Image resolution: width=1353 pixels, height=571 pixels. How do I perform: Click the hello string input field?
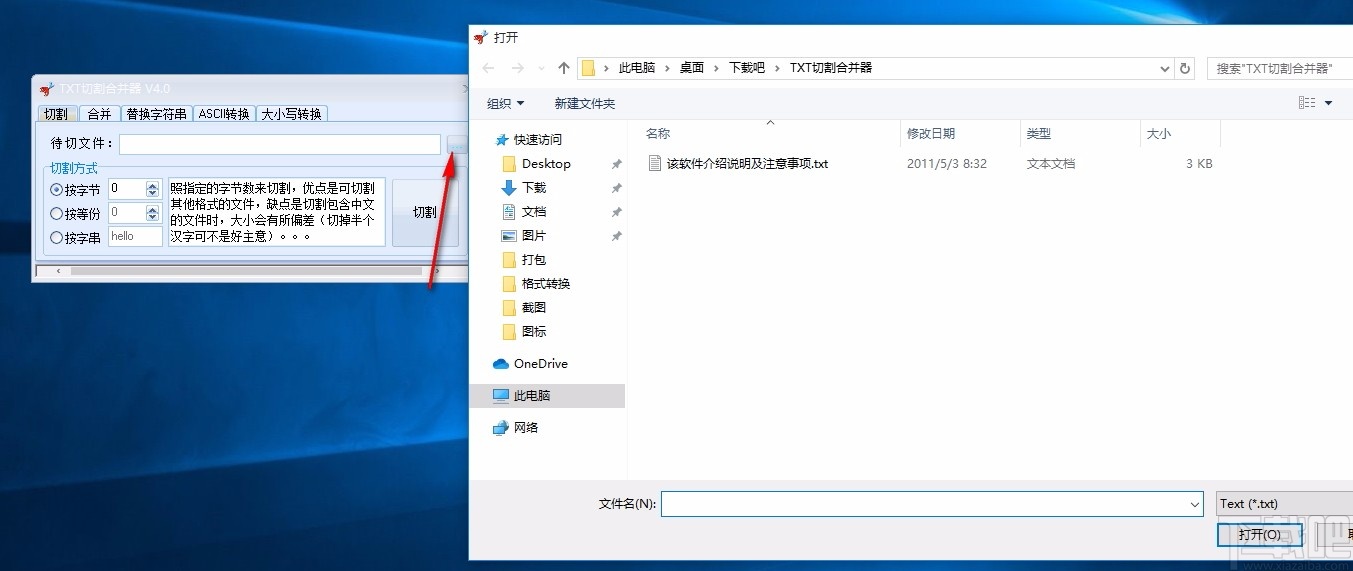135,236
